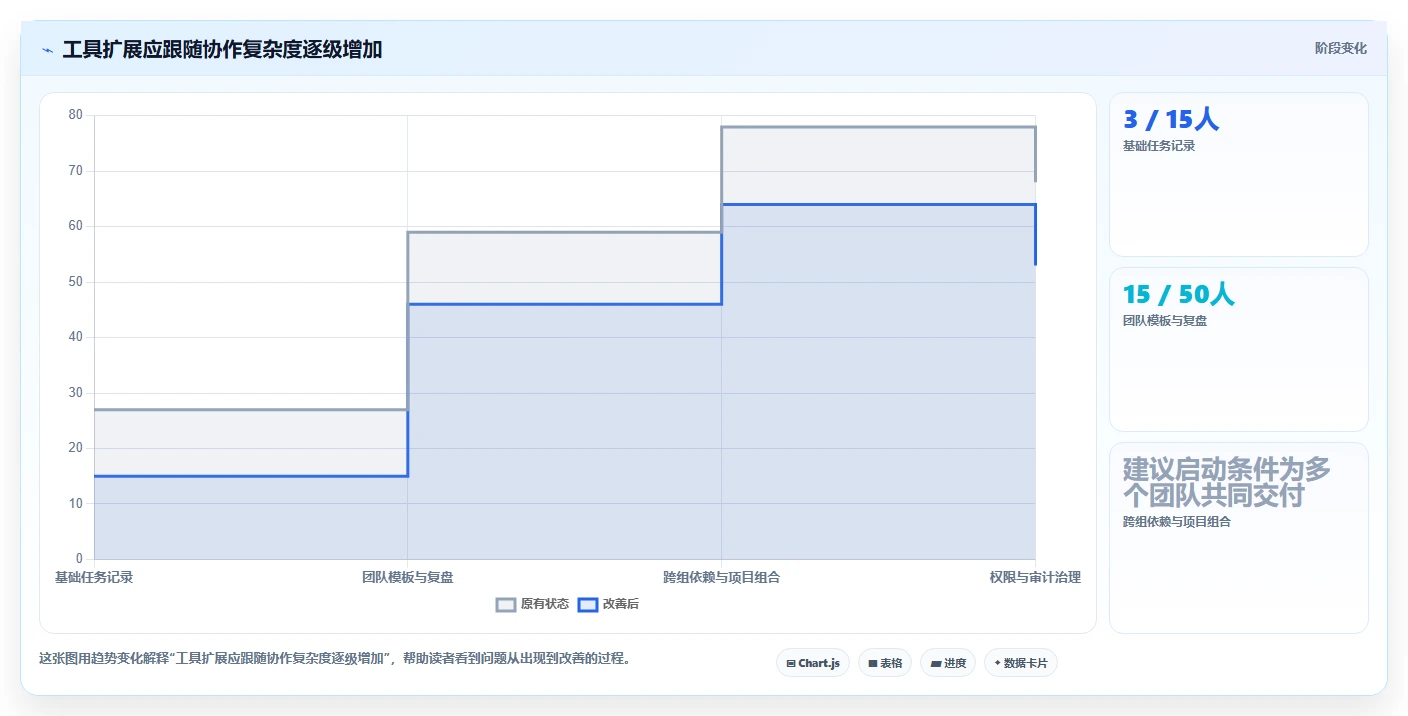Click the x-axis label 团队模板与复盘

(x=408, y=577)
